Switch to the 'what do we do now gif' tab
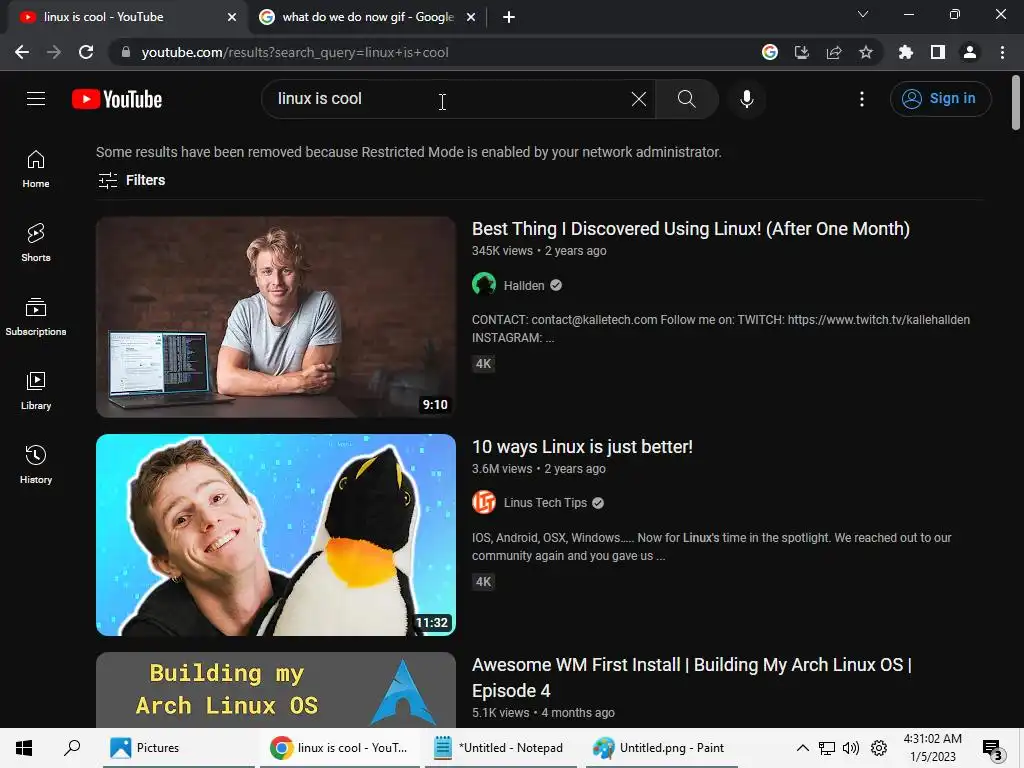The width and height of the screenshot is (1024, 768). [368, 17]
